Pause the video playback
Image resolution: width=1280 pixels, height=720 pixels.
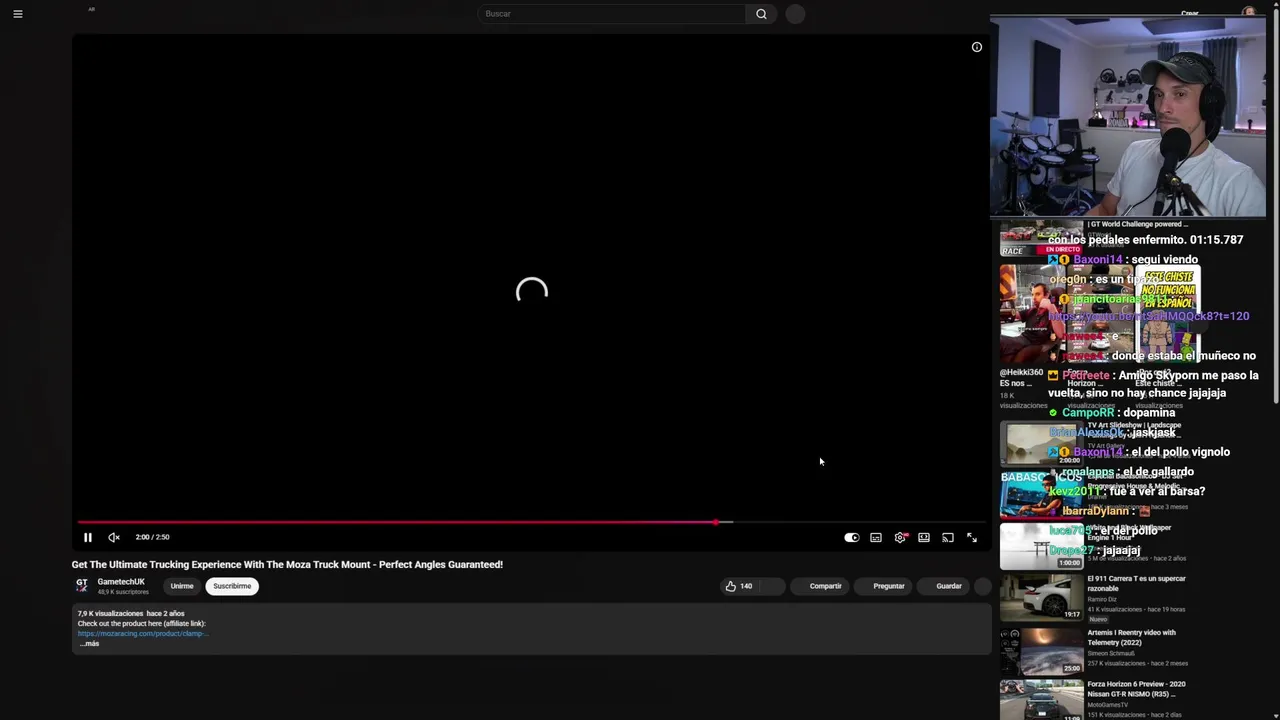[x=88, y=537]
